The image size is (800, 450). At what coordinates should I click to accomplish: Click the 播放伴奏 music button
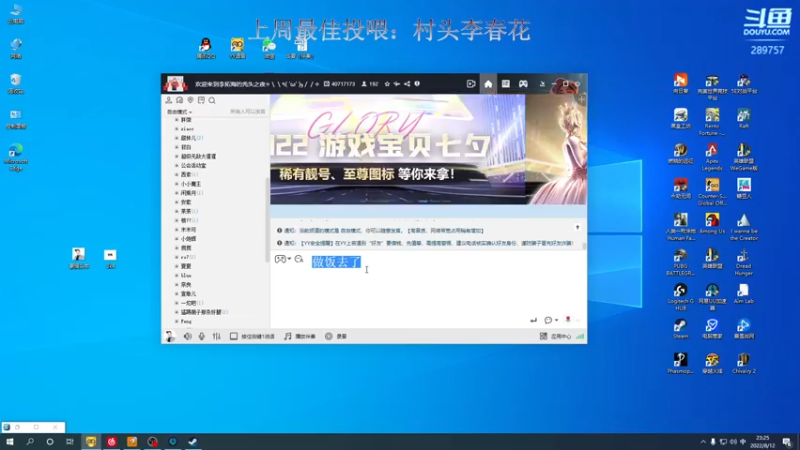[300, 336]
